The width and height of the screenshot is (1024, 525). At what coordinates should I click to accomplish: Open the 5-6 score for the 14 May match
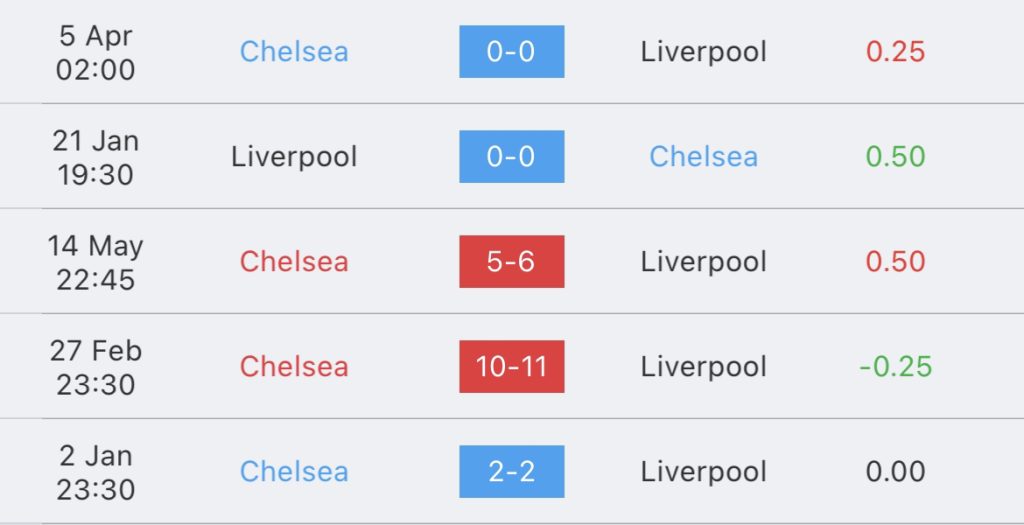click(511, 261)
